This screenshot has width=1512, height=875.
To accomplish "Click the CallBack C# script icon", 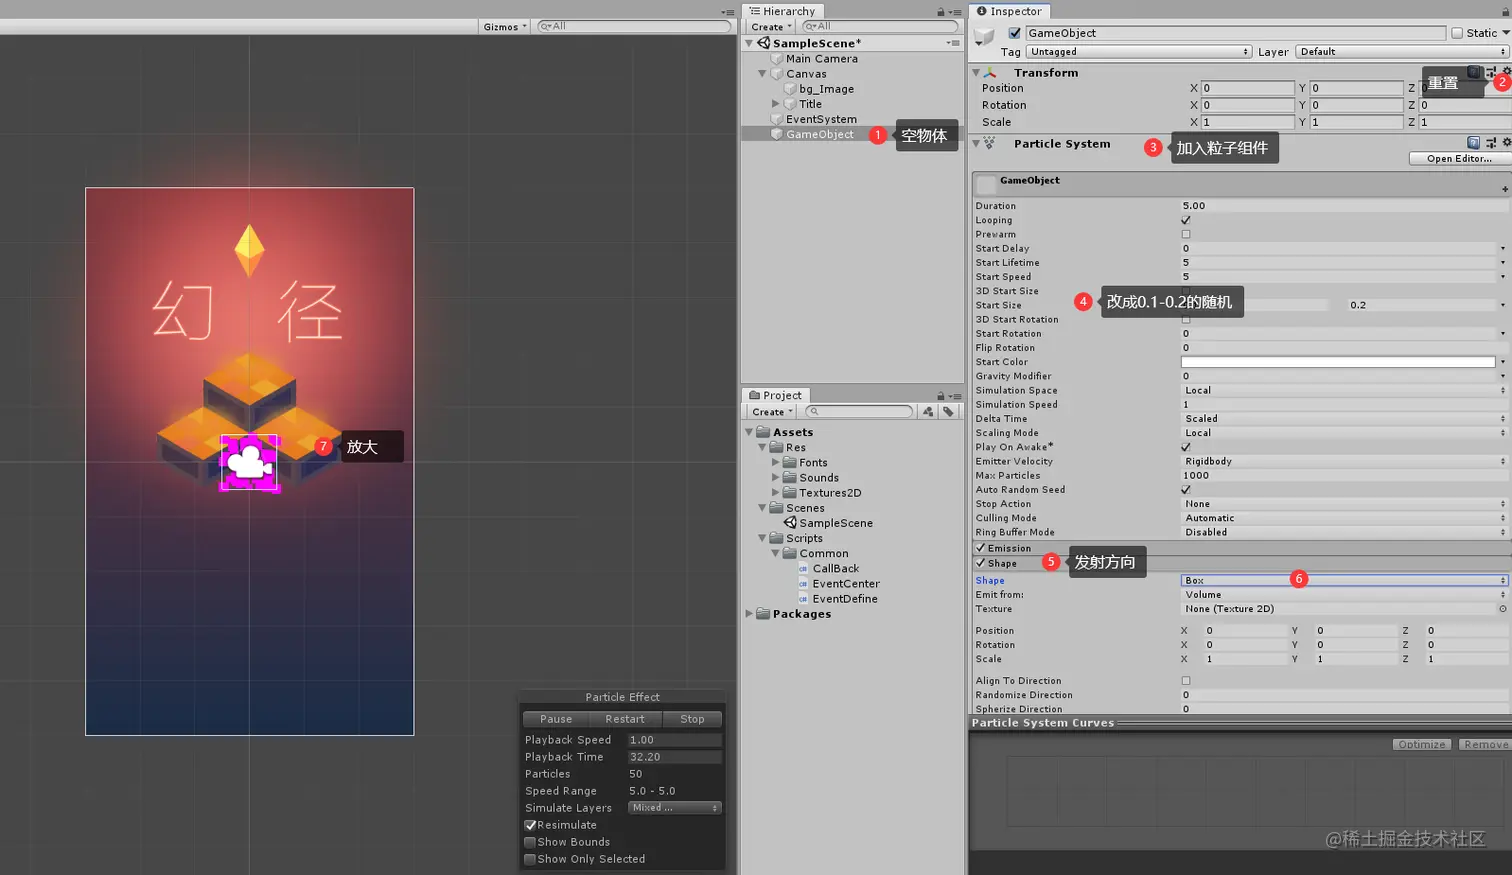I will point(803,569).
